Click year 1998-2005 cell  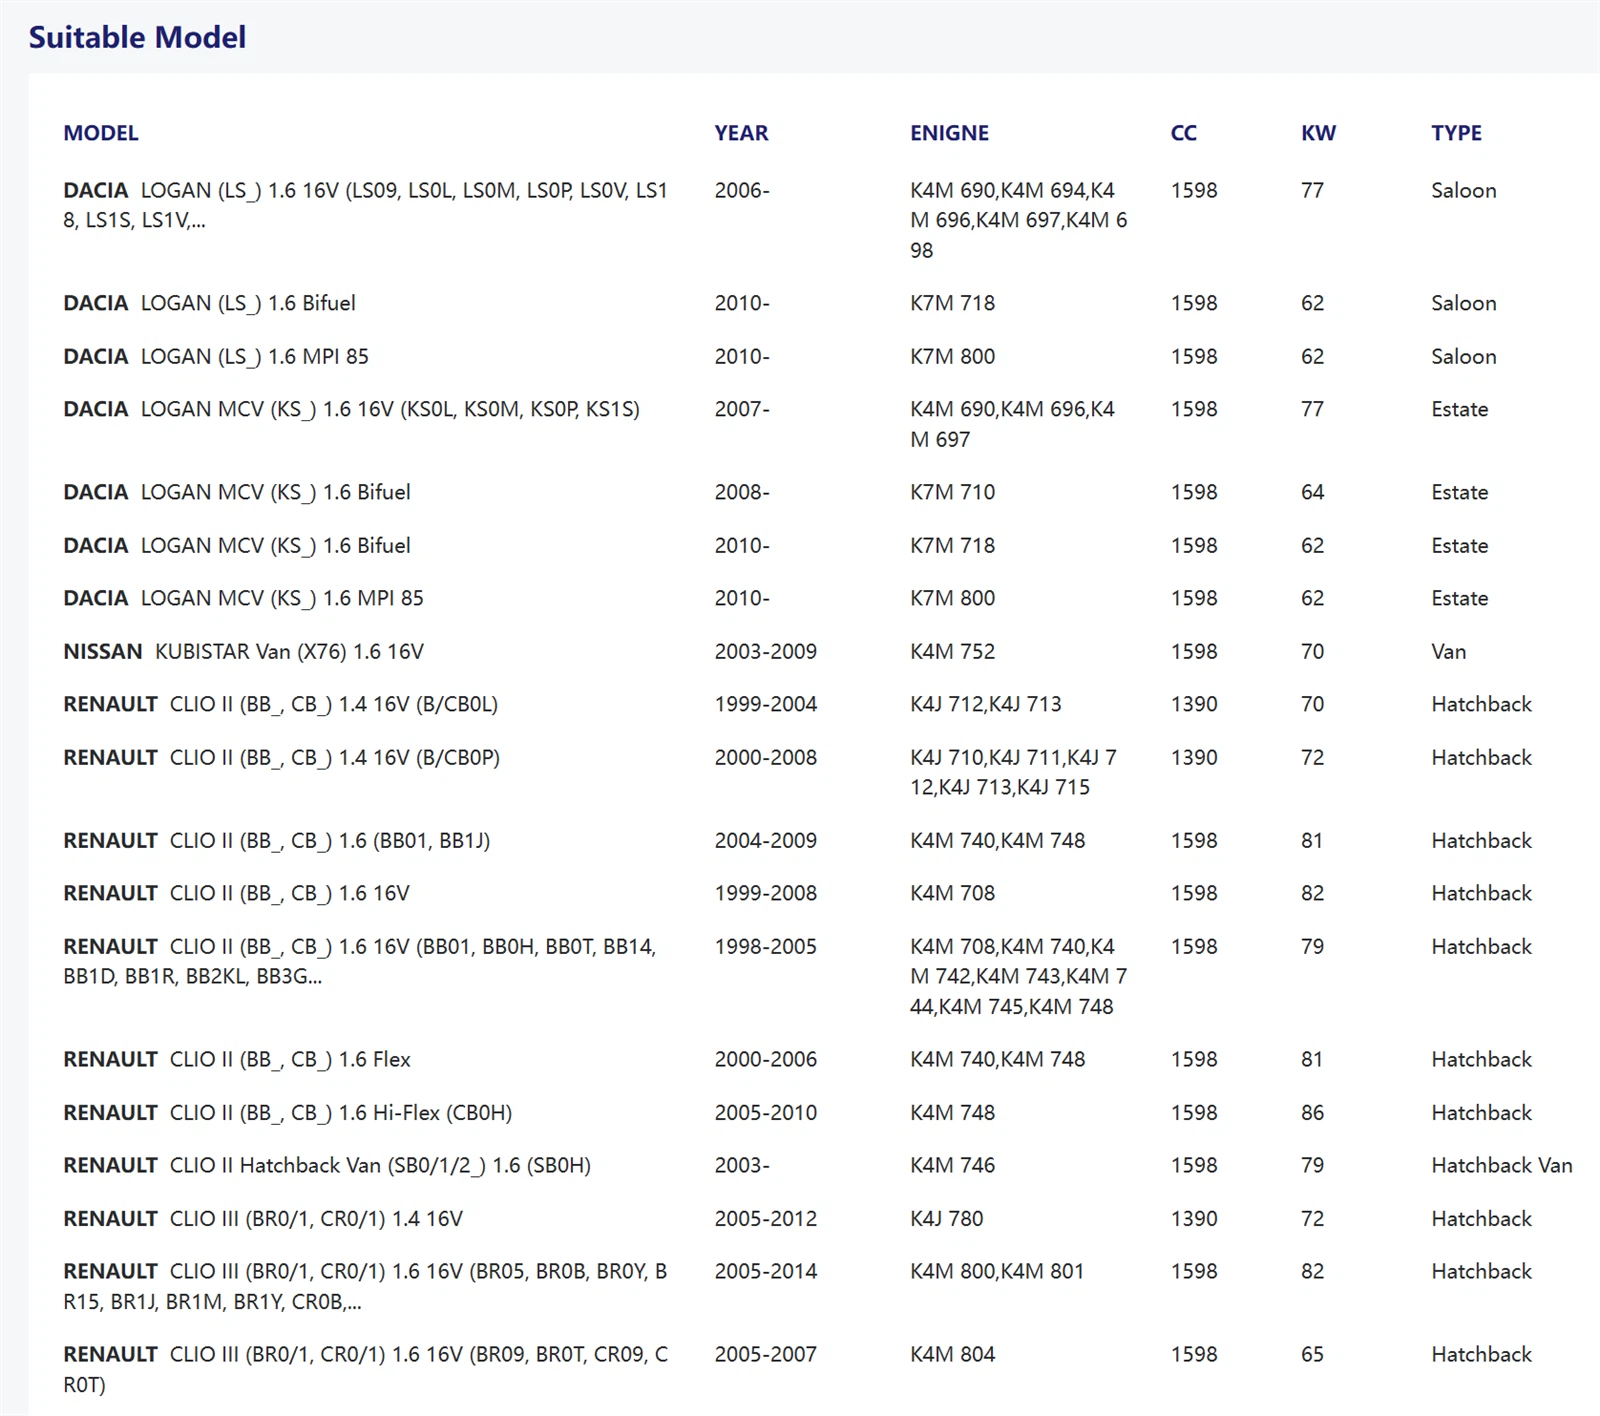pos(765,946)
